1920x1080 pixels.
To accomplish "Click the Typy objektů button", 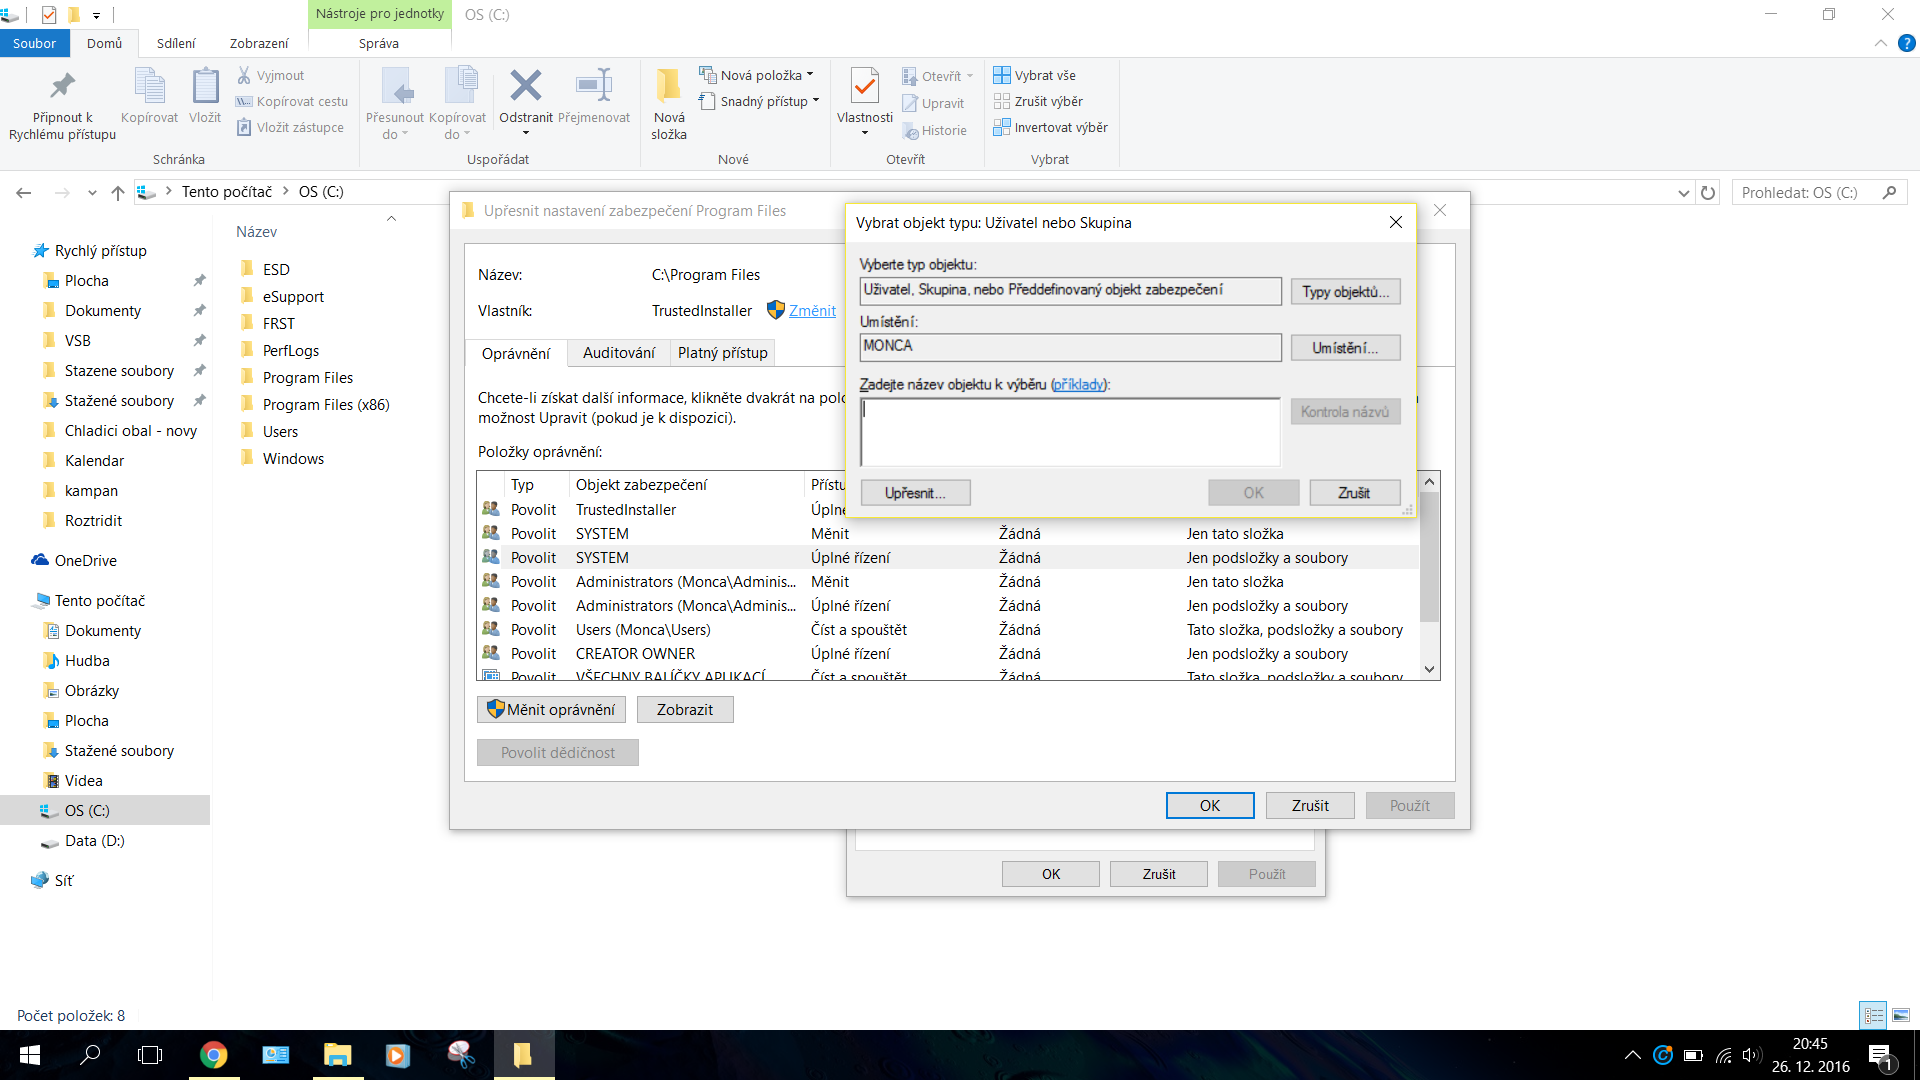I will (x=1345, y=292).
